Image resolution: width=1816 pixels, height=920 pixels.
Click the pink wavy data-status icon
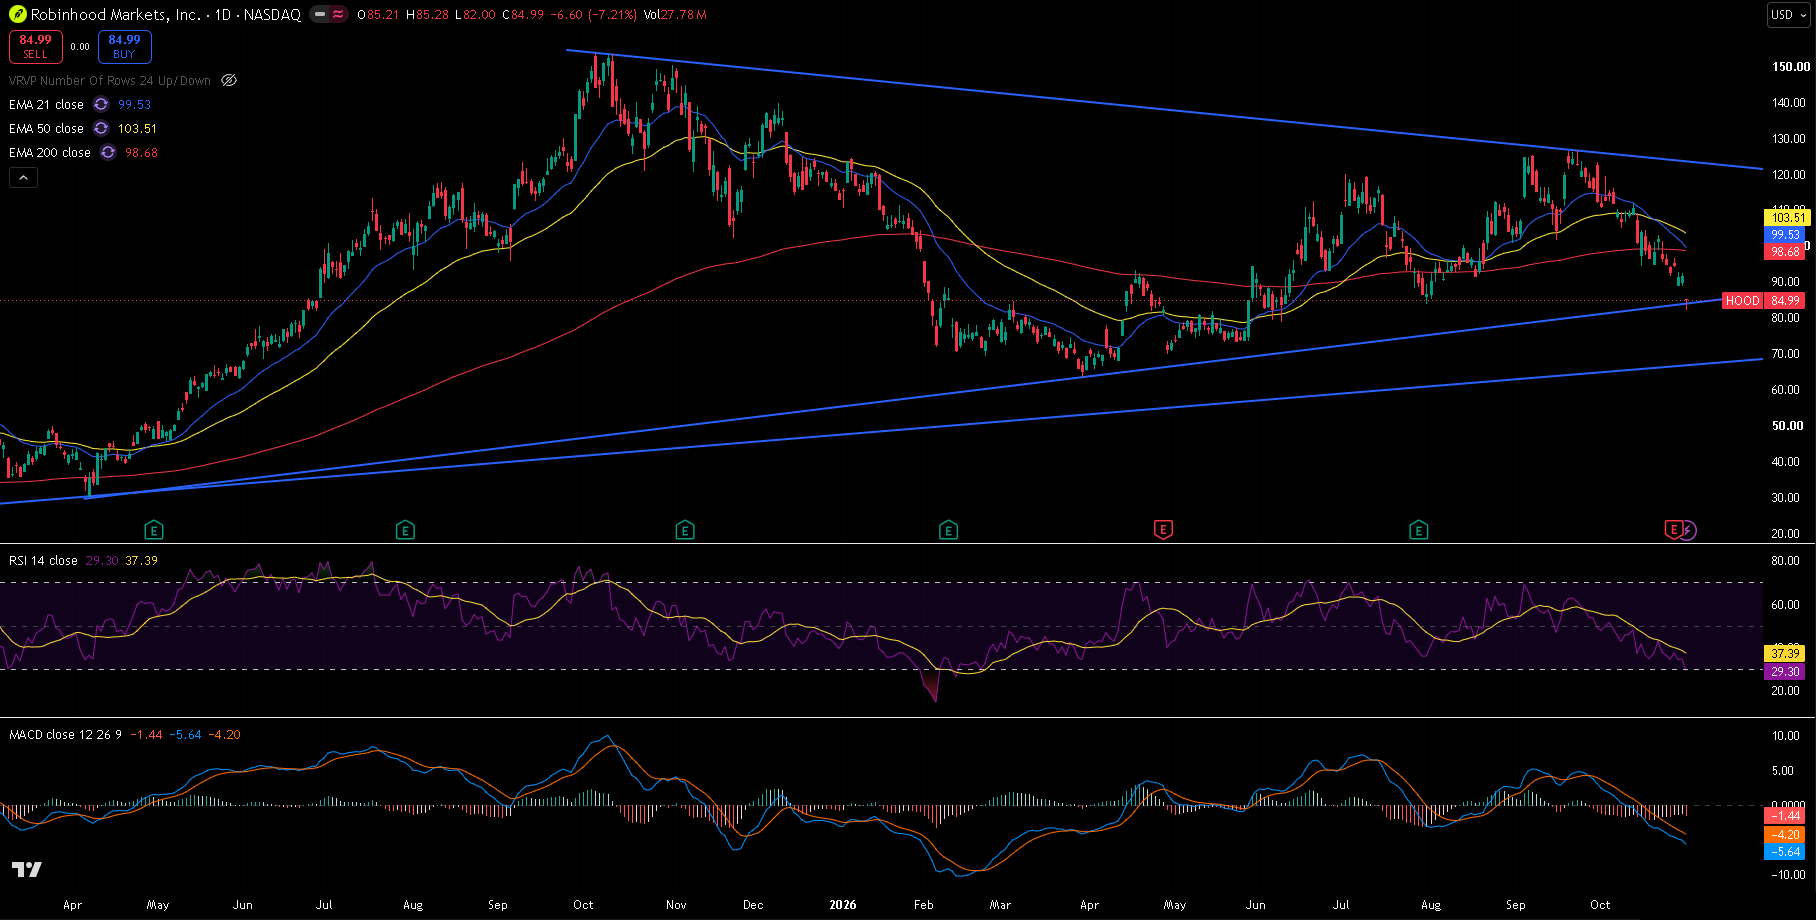(339, 15)
